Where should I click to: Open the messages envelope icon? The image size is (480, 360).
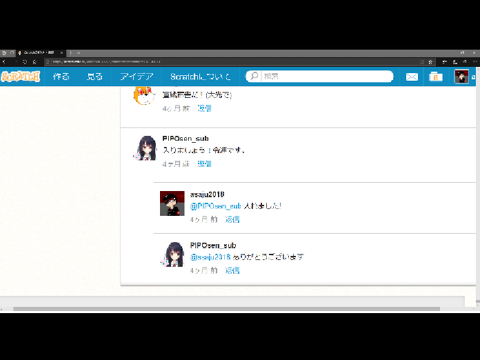(x=412, y=77)
